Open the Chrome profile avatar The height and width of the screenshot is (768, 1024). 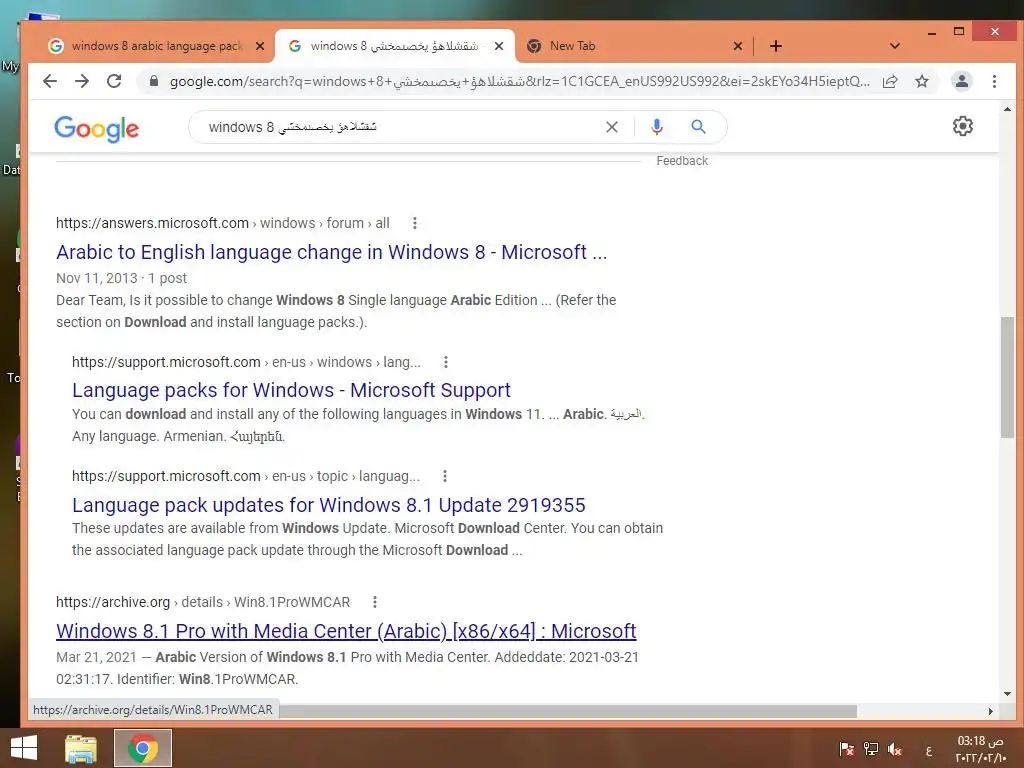pyautogui.click(x=962, y=81)
